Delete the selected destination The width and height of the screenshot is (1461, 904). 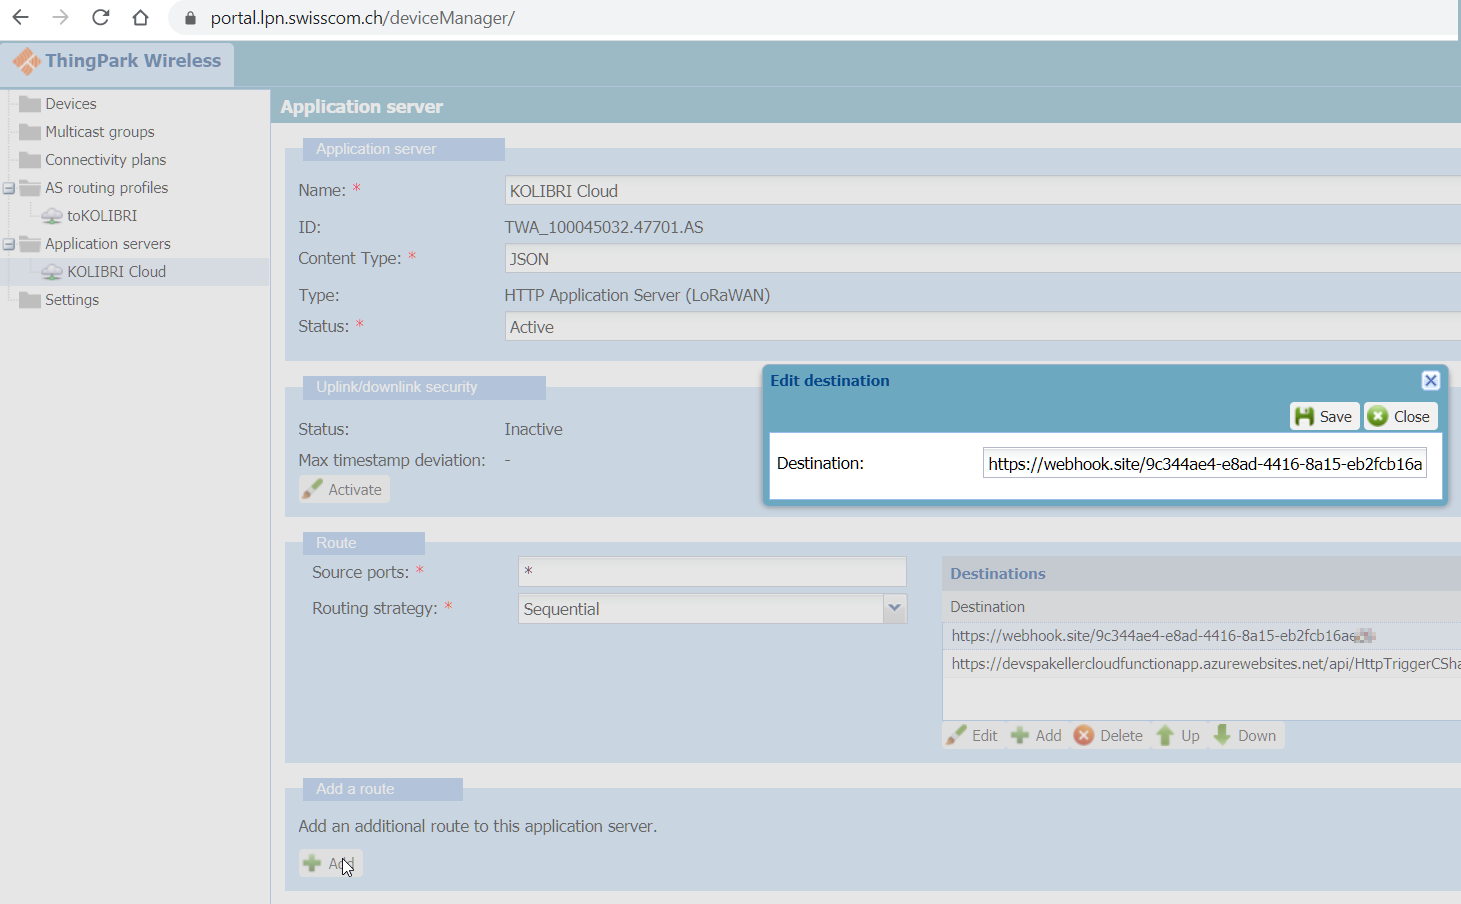[1108, 735]
